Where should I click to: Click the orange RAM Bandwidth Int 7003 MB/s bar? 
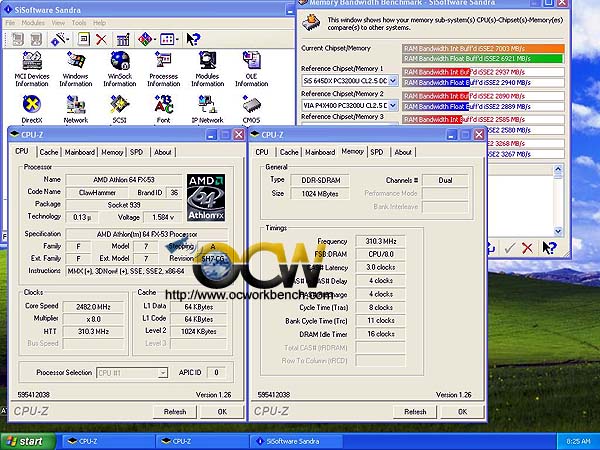point(483,49)
